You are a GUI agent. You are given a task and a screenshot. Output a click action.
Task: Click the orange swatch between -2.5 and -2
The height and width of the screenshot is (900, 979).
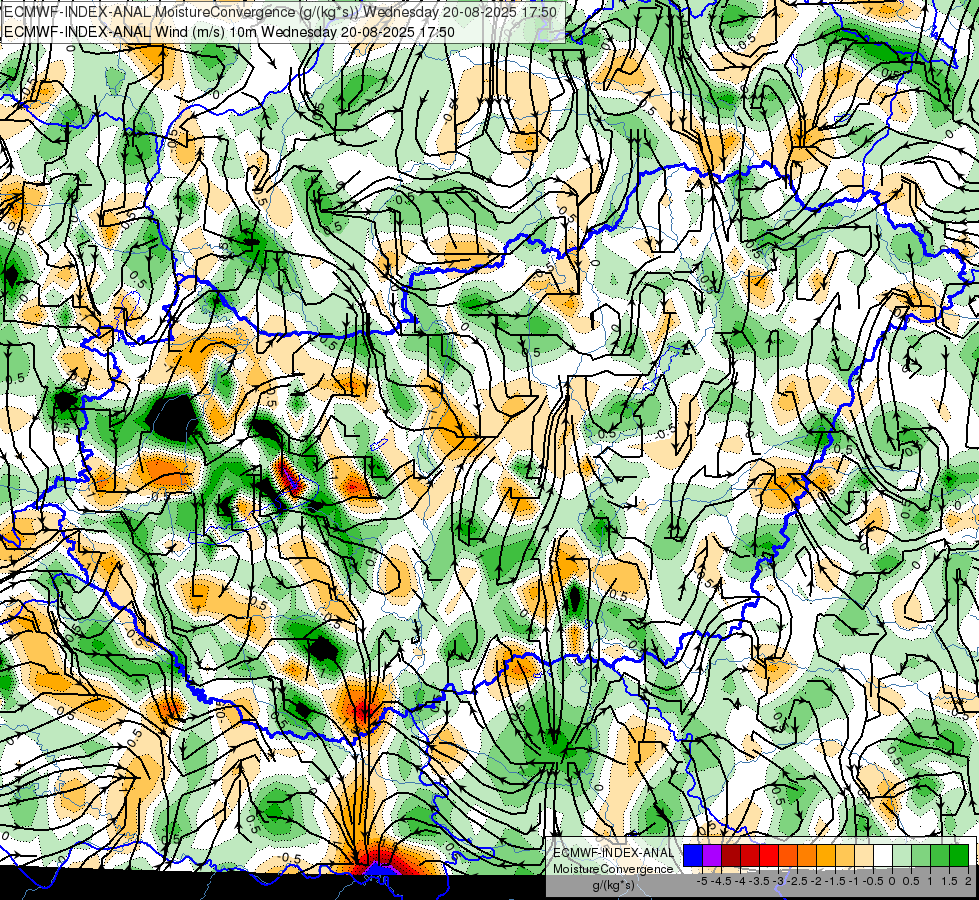tap(807, 856)
